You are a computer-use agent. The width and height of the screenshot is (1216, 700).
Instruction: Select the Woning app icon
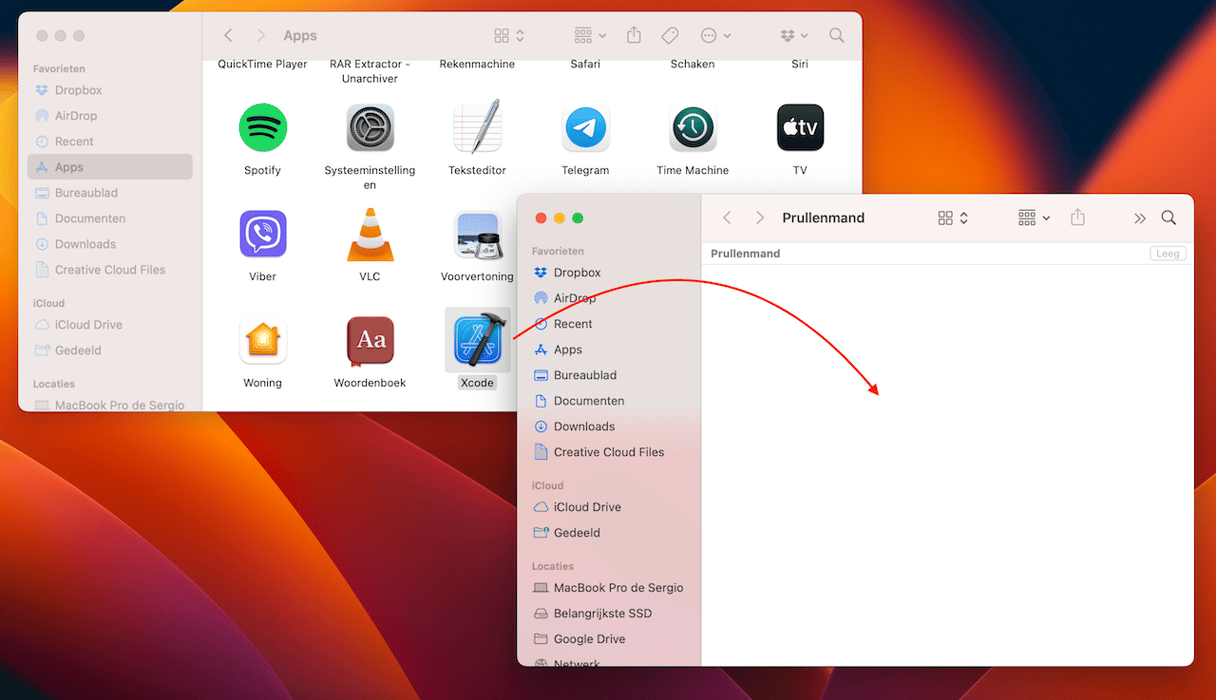263,341
